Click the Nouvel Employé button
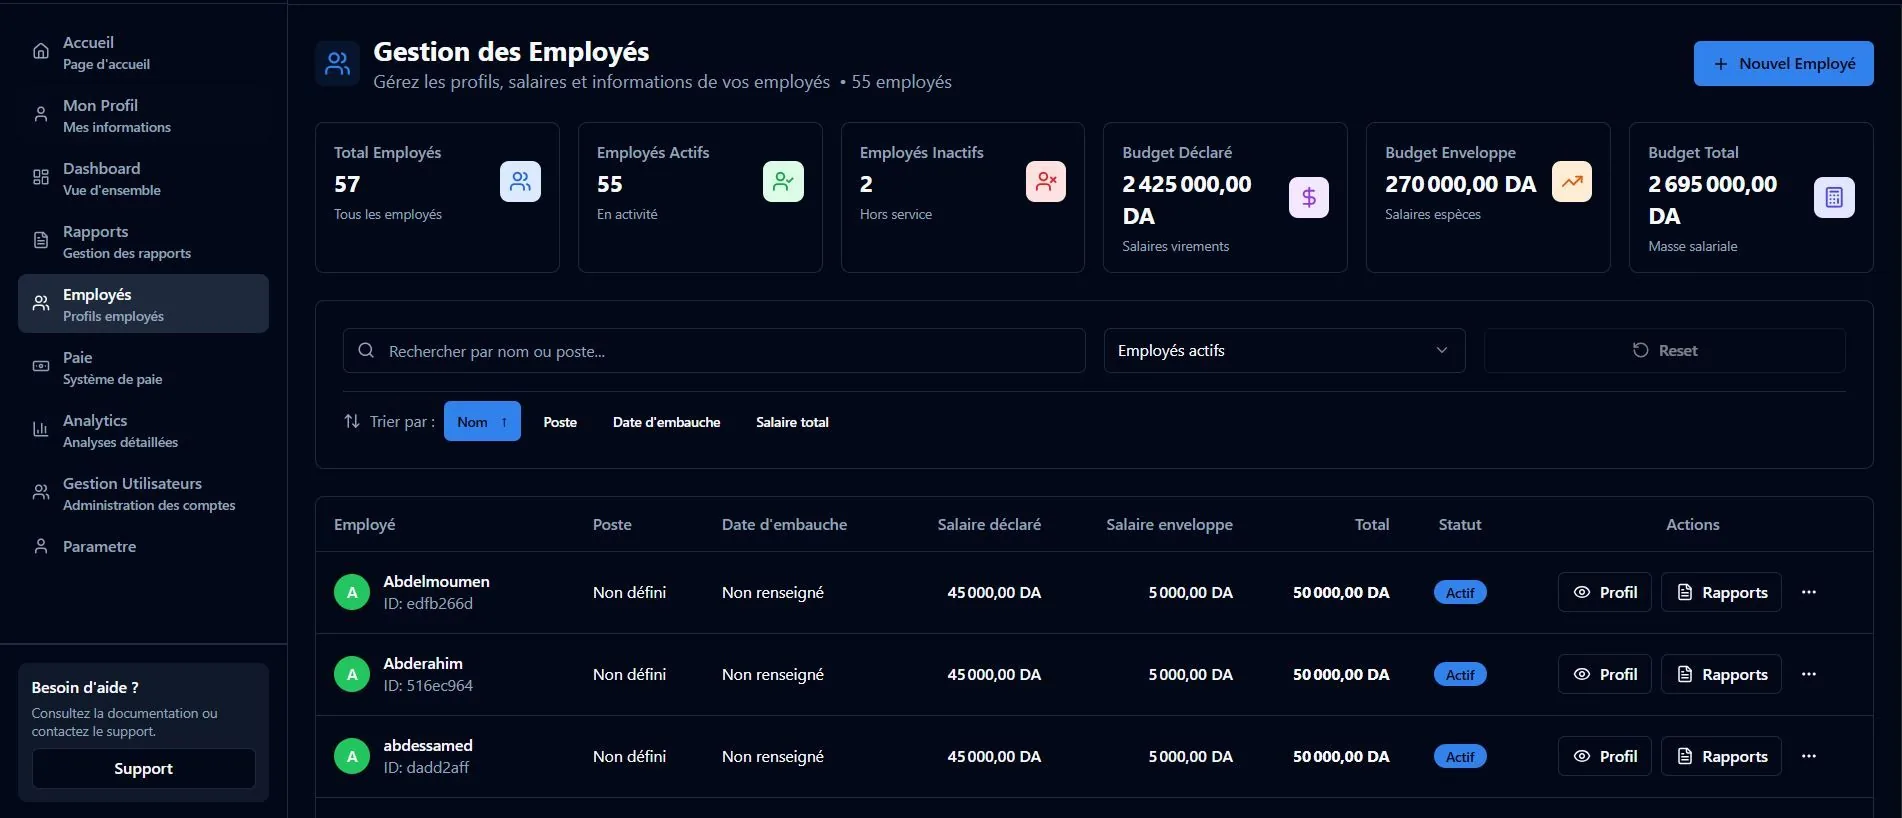Screen dimensions: 1902x818 click(1783, 64)
